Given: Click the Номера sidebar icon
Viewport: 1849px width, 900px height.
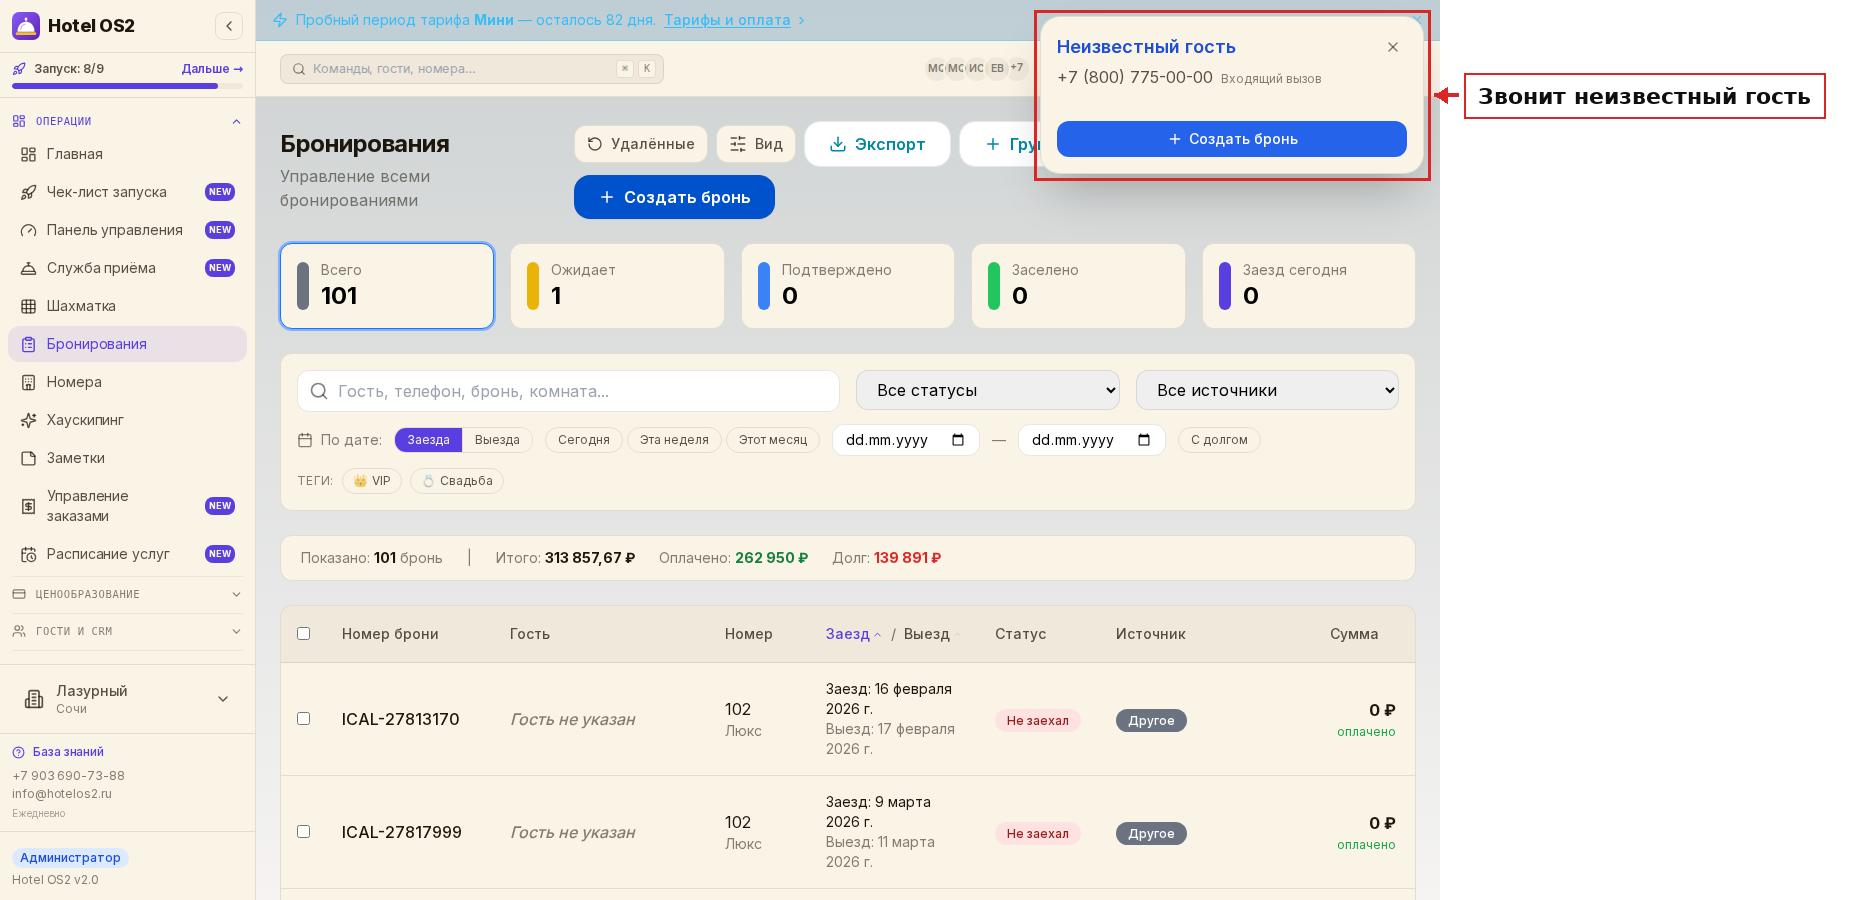Looking at the screenshot, I should (x=29, y=382).
